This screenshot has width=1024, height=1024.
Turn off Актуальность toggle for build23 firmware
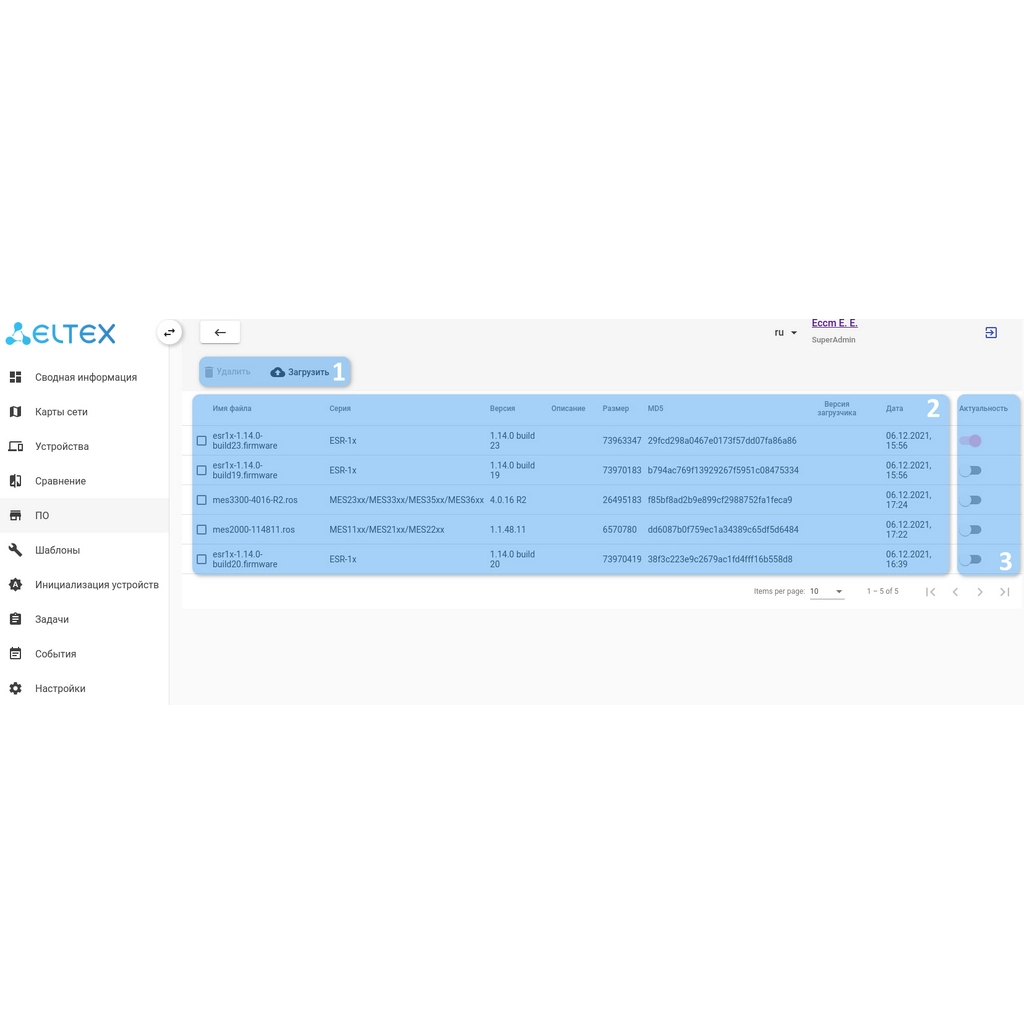click(x=970, y=441)
